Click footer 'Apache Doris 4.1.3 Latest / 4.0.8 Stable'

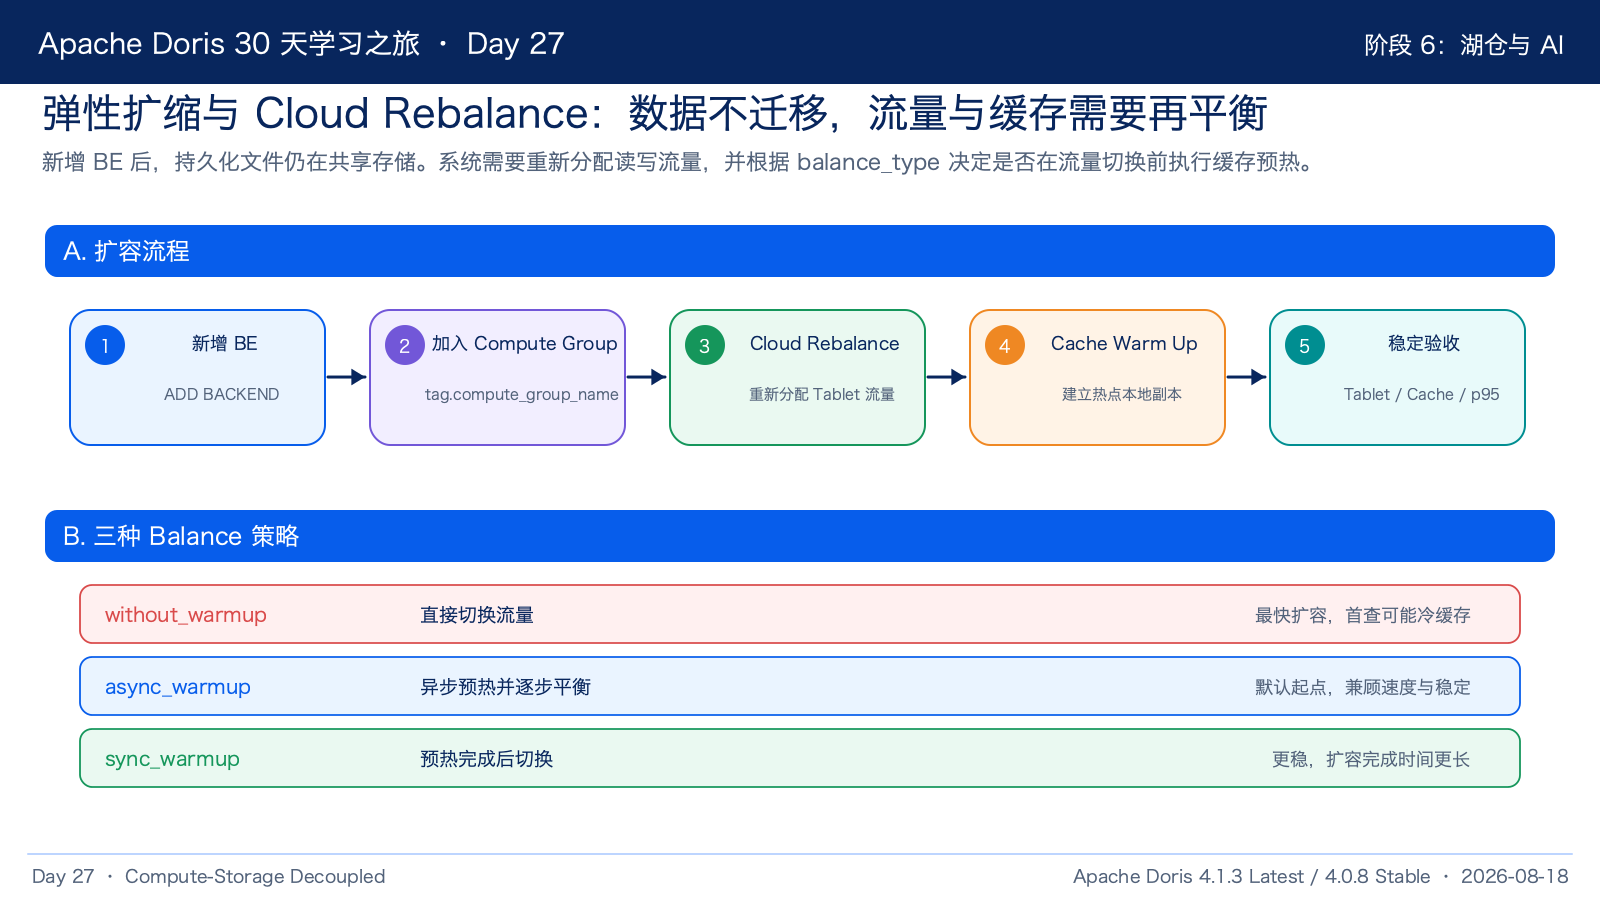(1252, 876)
